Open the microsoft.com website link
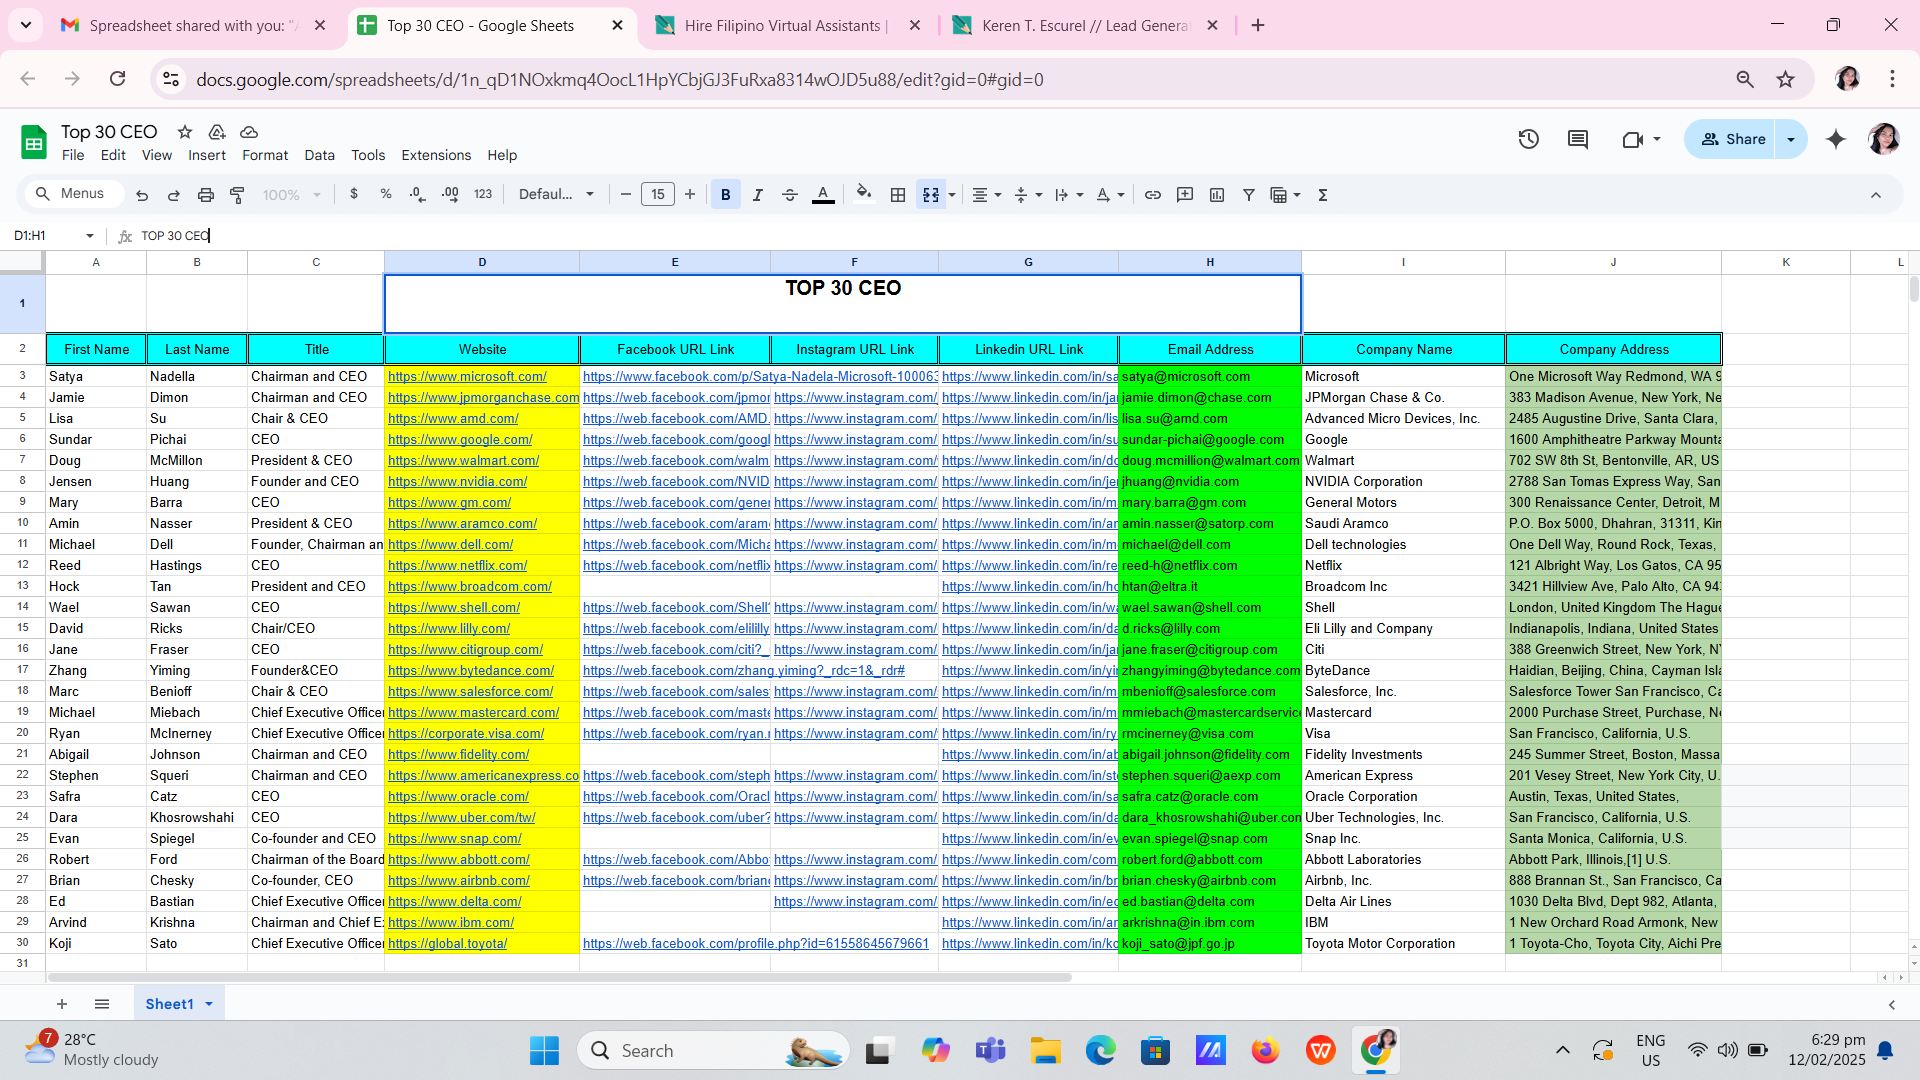 point(467,377)
